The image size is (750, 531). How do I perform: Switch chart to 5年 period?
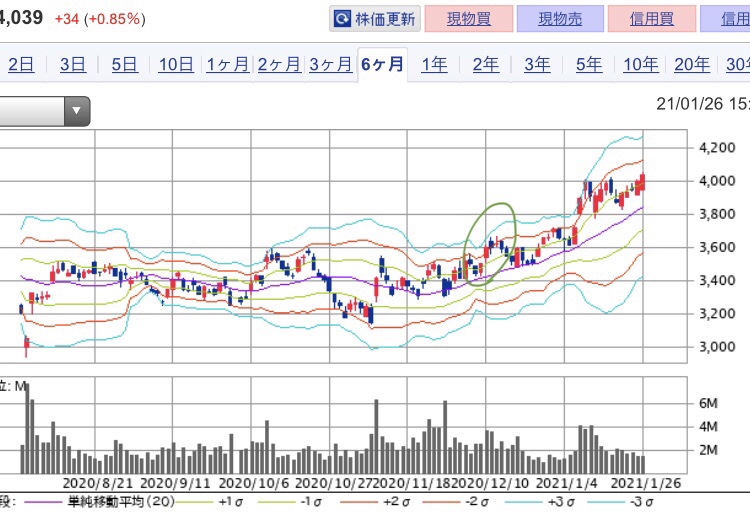coord(589,65)
